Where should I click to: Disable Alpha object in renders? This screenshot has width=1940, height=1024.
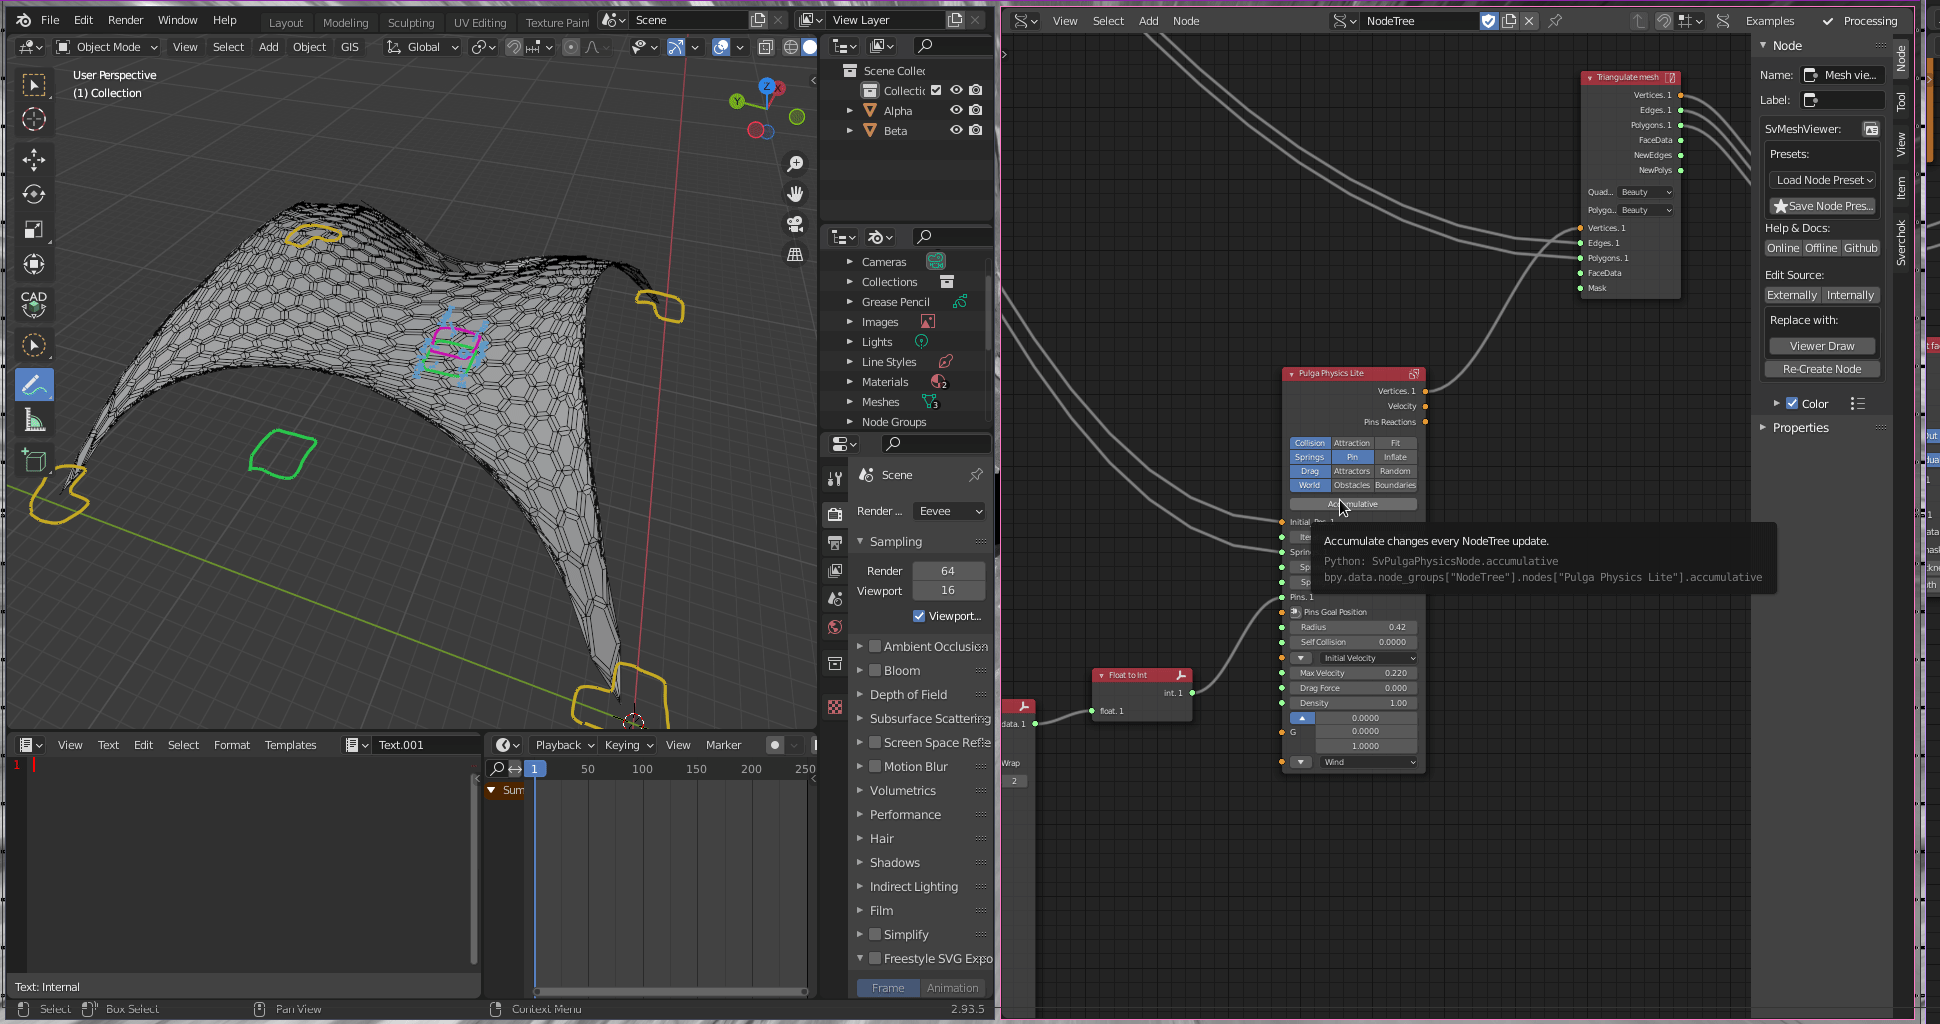click(x=976, y=111)
